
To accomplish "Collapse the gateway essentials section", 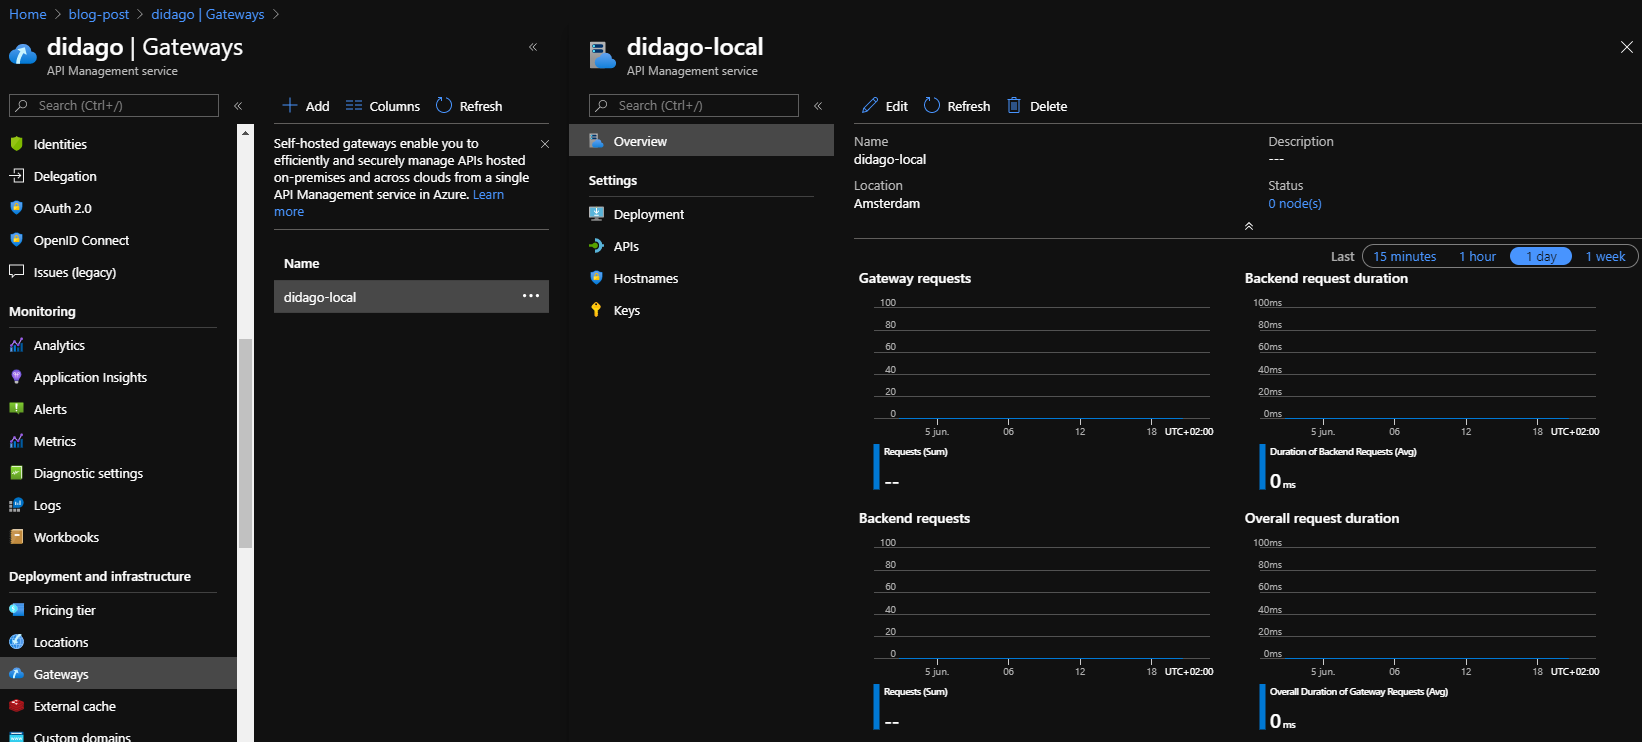I will (x=1248, y=227).
